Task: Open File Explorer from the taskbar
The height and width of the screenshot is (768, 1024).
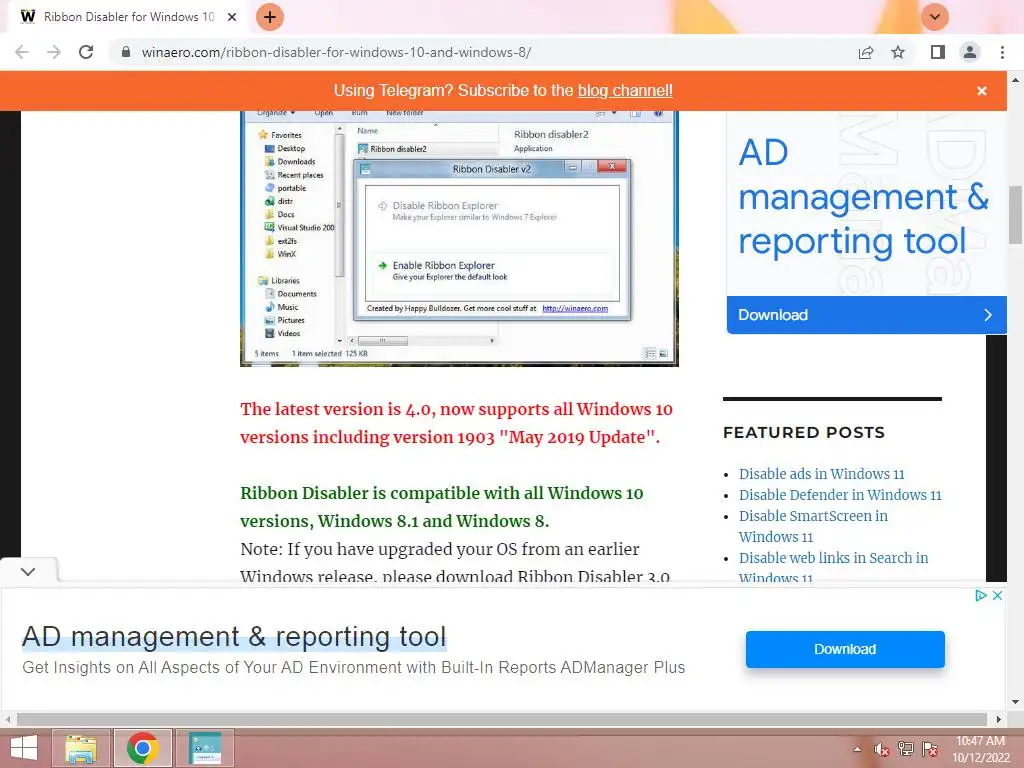Action: click(81, 748)
